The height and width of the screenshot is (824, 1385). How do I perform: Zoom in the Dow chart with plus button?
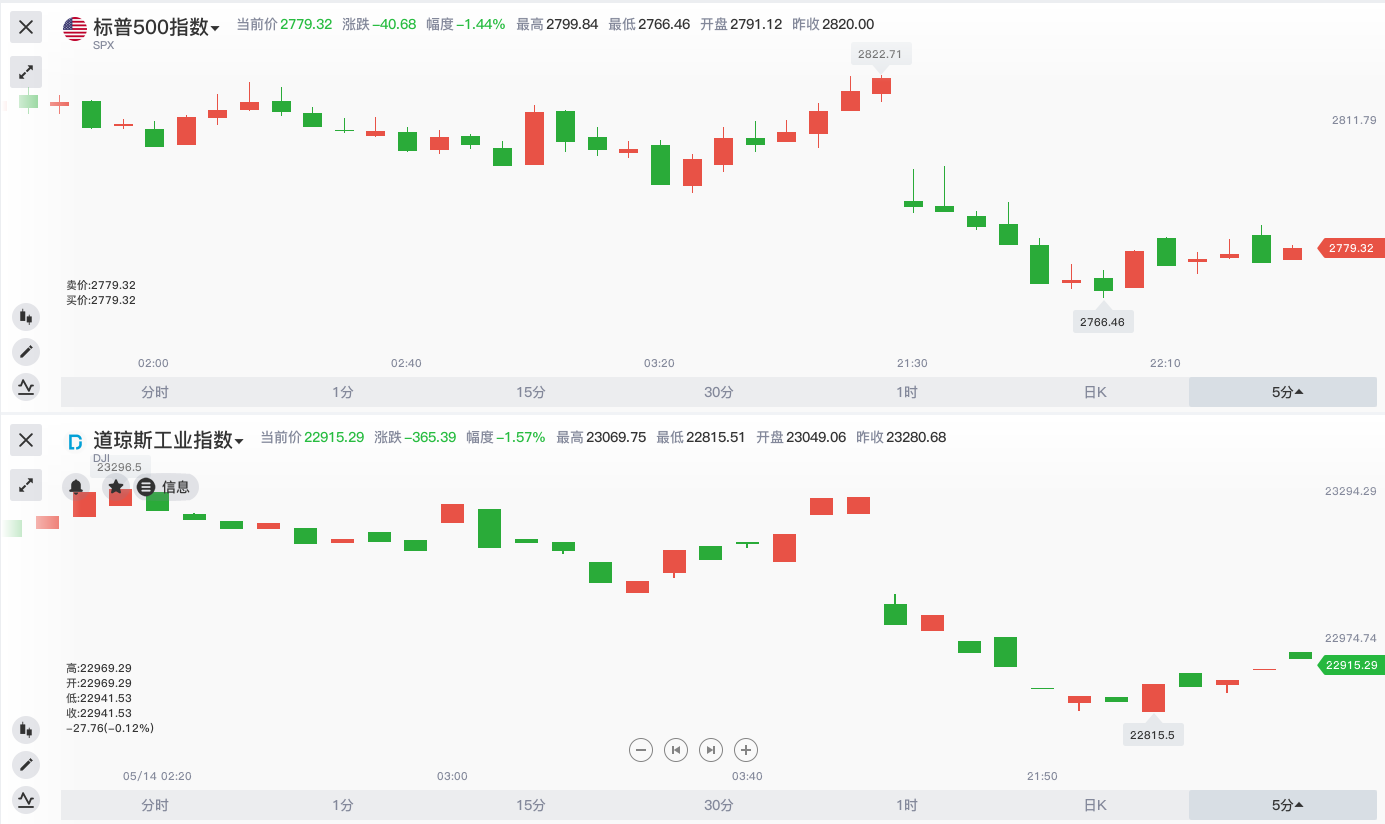coord(746,749)
